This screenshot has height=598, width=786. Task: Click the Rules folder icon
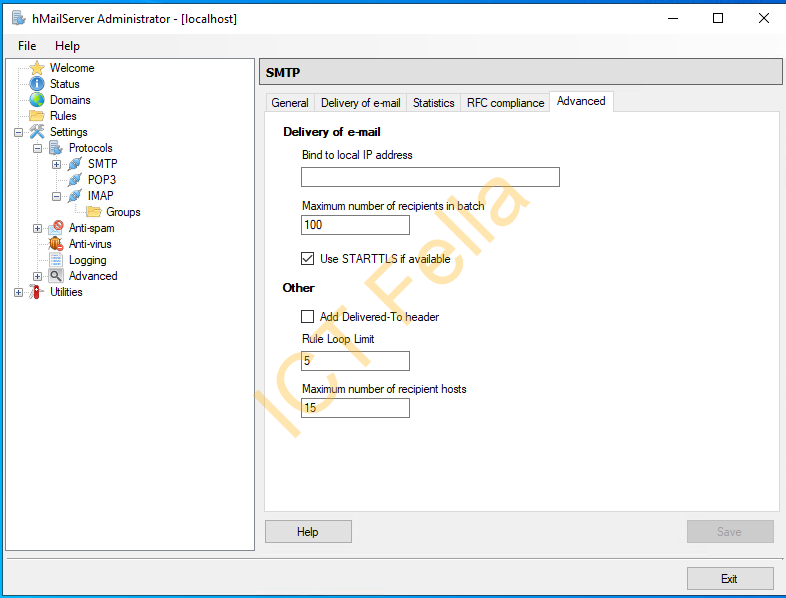[37, 116]
